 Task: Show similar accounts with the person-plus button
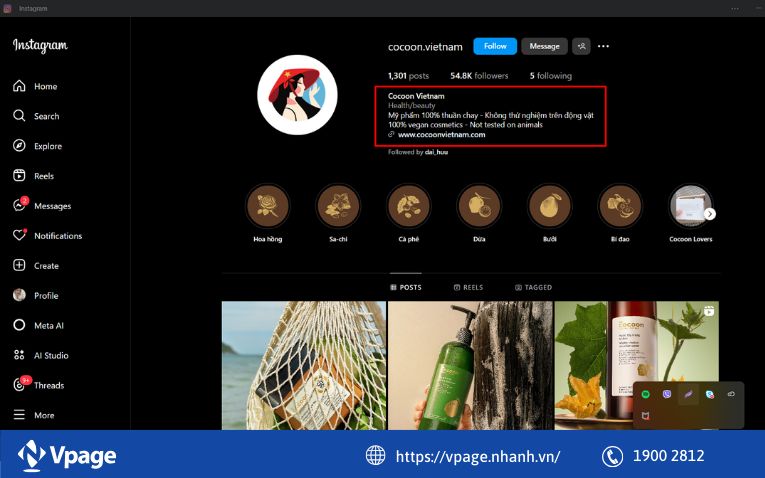pyautogui.click(x=581, y=46)
